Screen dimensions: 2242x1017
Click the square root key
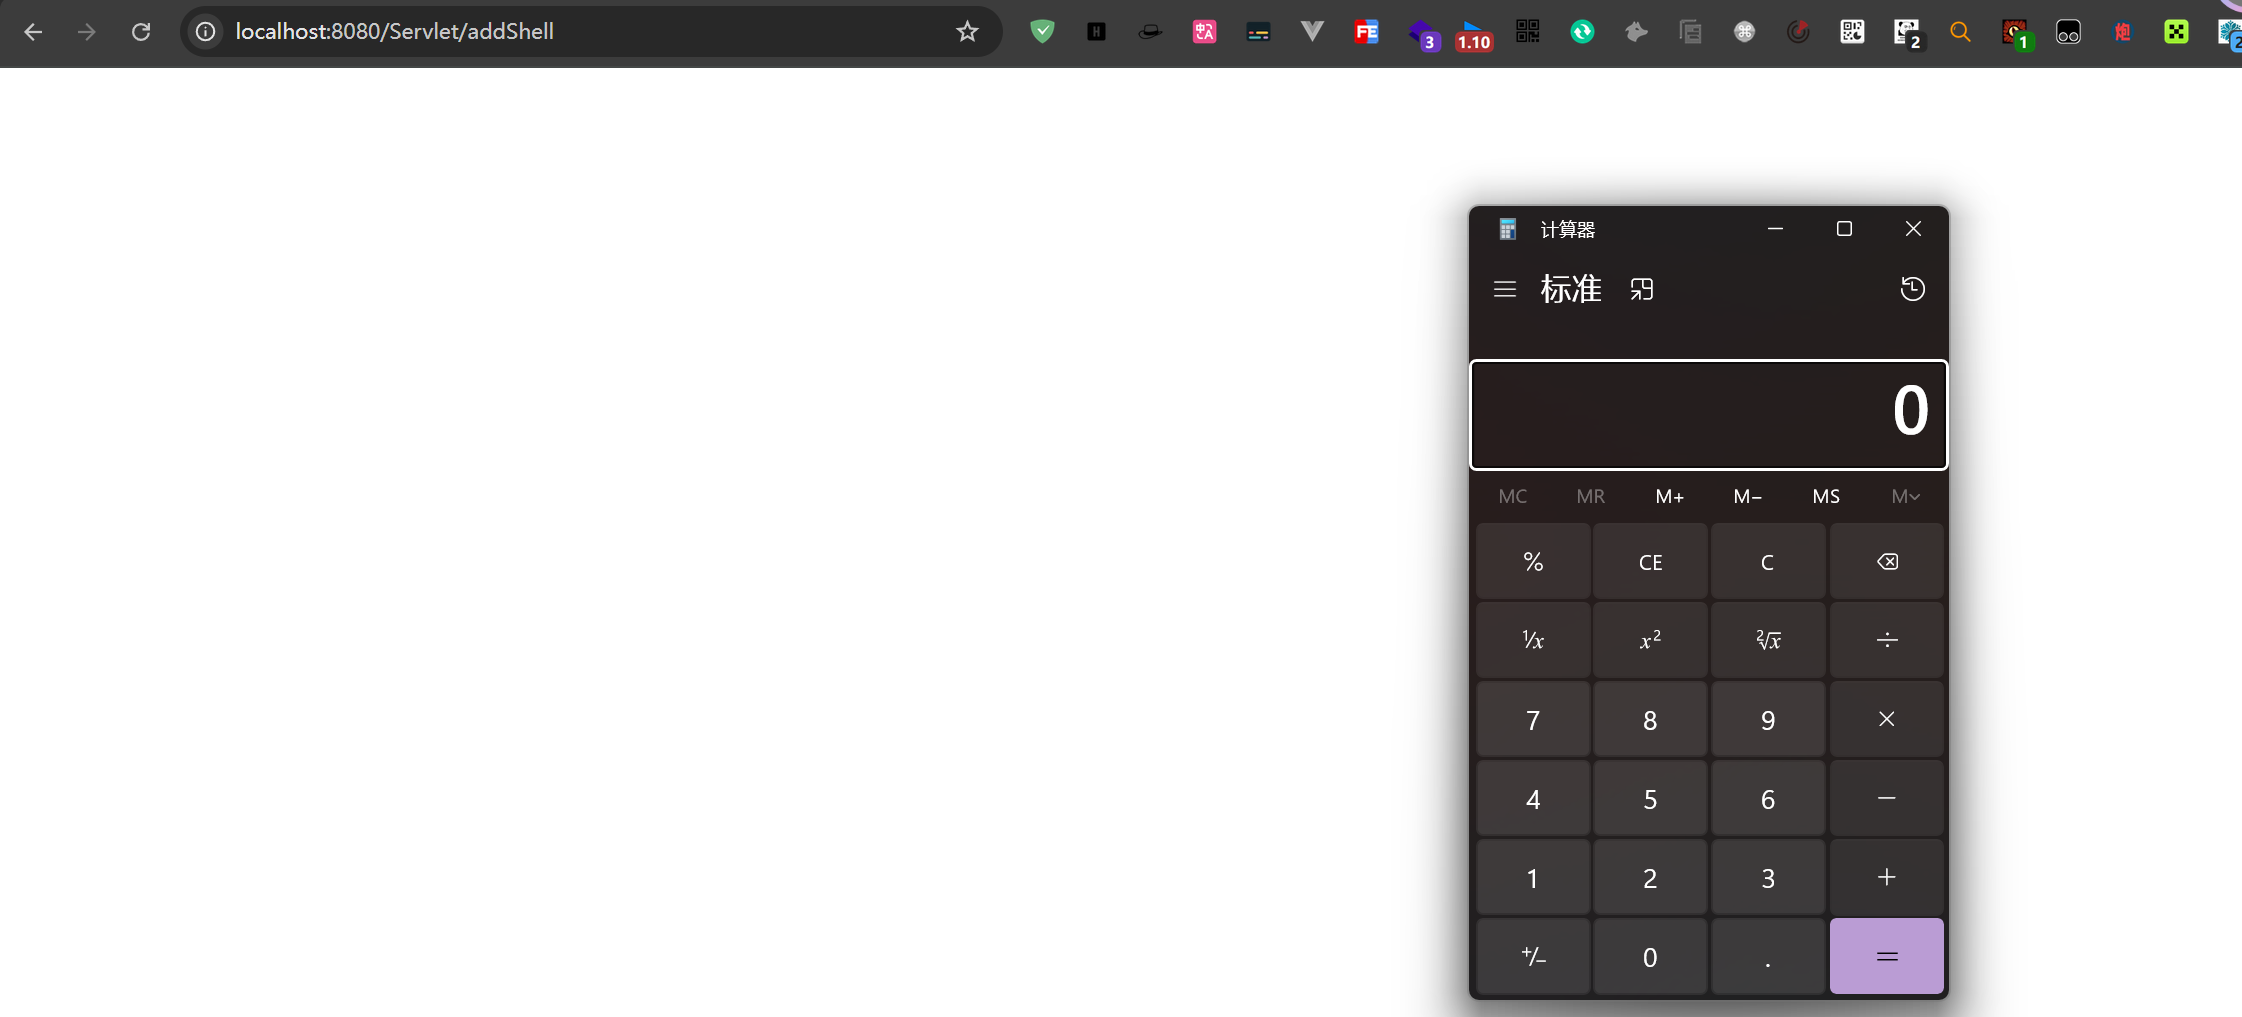(x=1768, y=641)
